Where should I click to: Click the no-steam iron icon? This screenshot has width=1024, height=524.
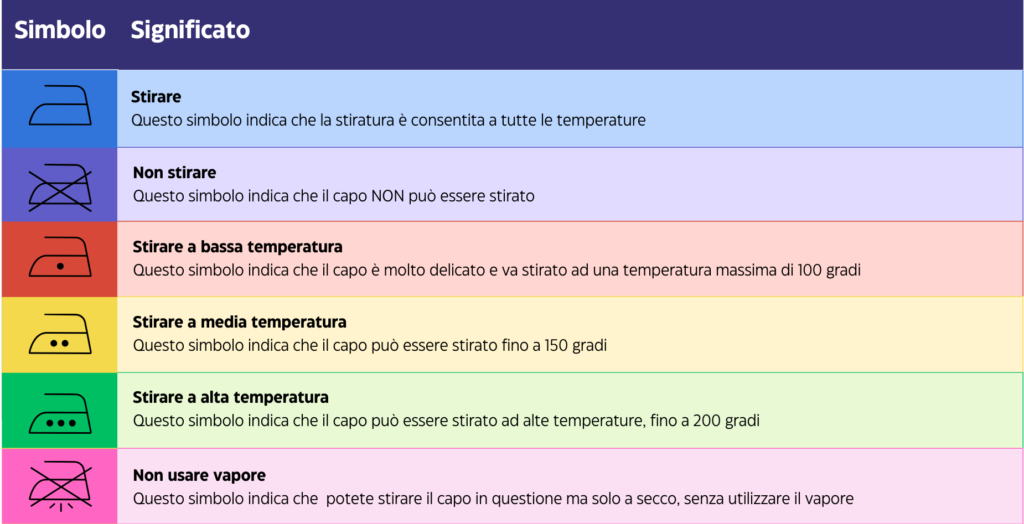tap(59, 487)
